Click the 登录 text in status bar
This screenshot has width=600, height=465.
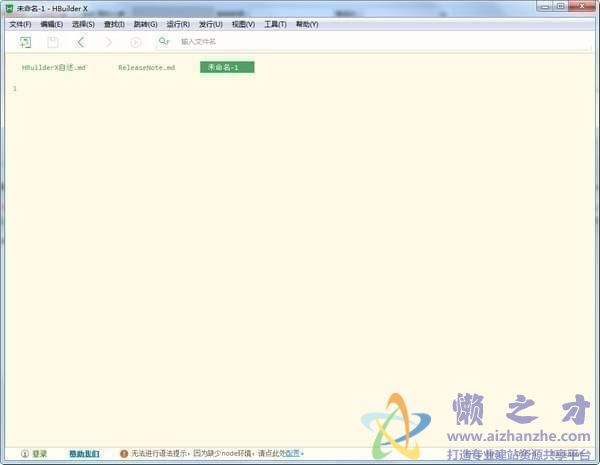pos(39,454)
